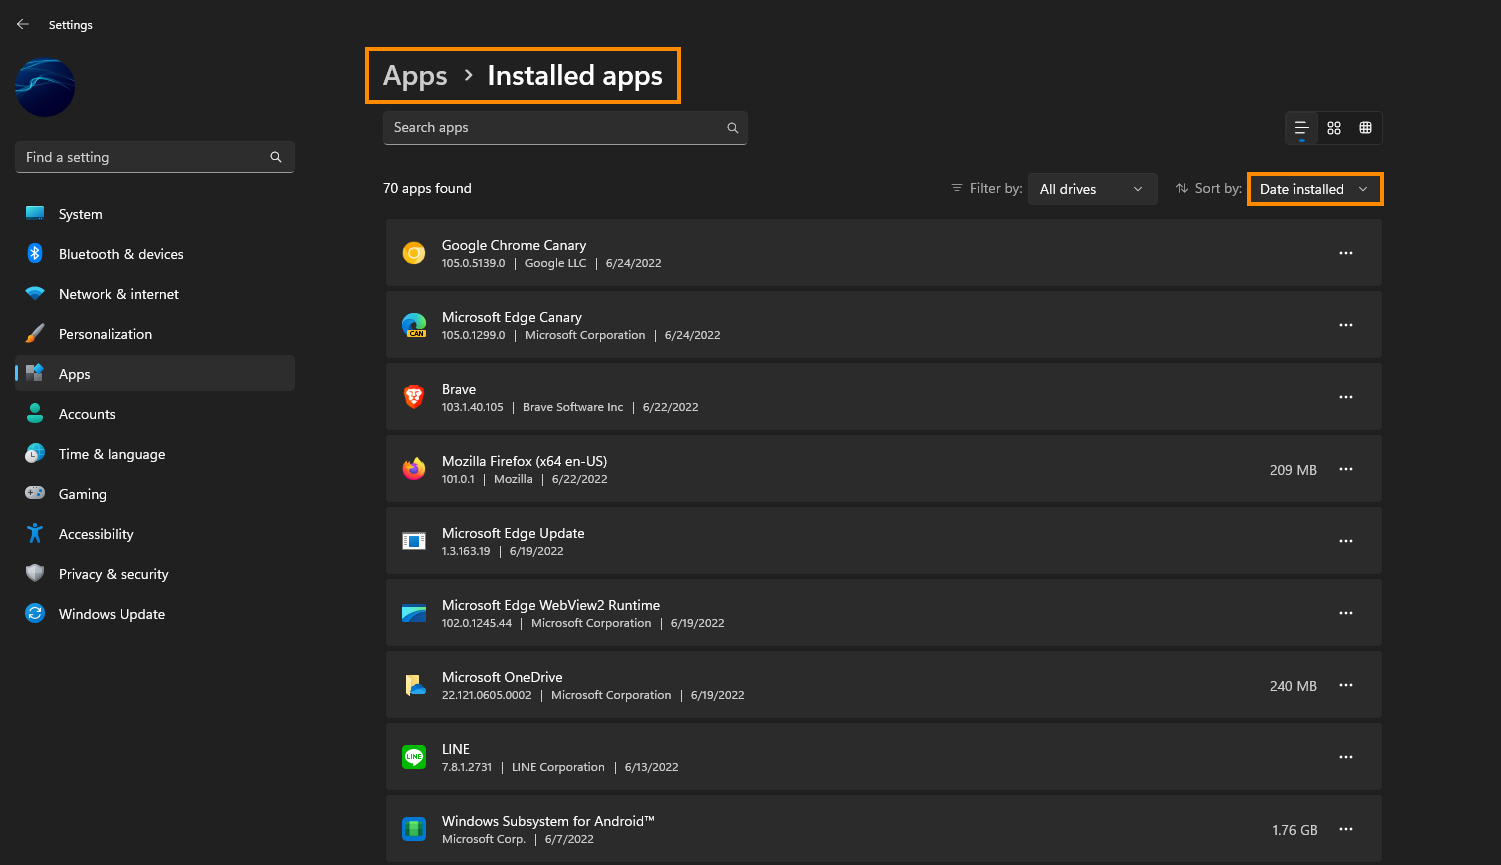Screen dimensions: 1501x865
Task: Switch to list view layout
Action: point(1302,128)
